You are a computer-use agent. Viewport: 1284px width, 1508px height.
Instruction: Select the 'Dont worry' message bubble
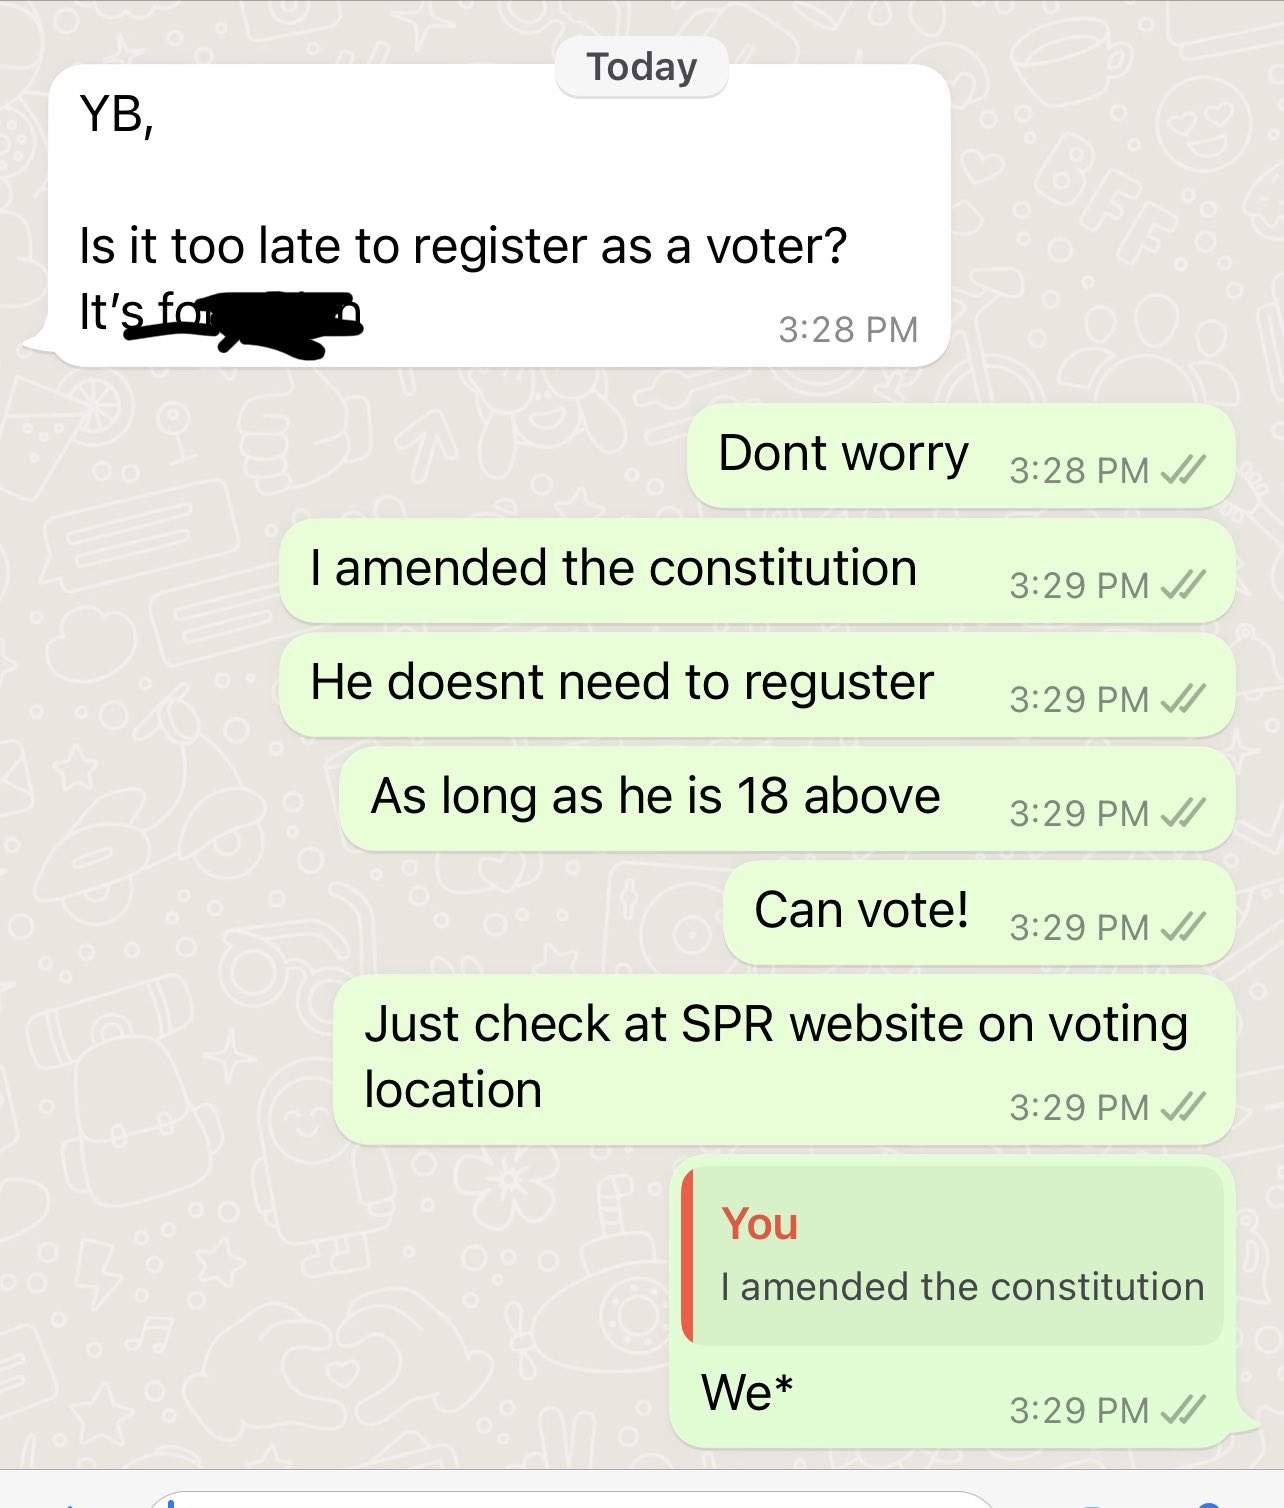[961, 456]
